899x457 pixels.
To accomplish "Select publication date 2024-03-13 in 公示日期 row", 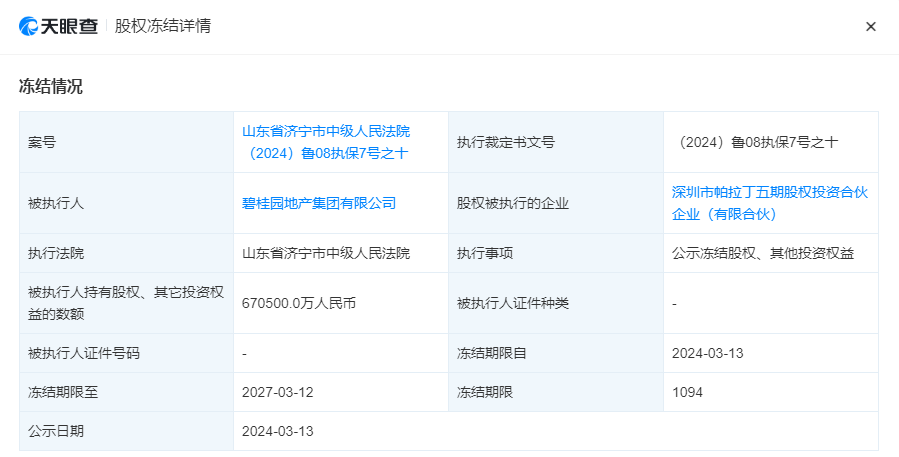I will pos(277,431).
